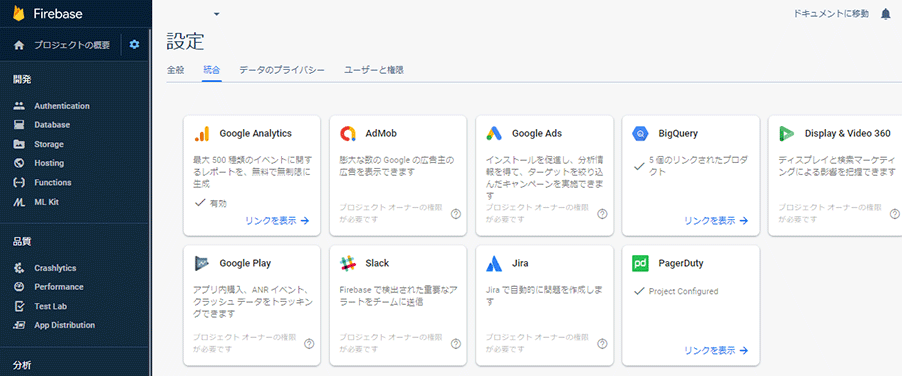Switch to the 全般 tab
902x376 pixels.
click(x=175, y=70)
